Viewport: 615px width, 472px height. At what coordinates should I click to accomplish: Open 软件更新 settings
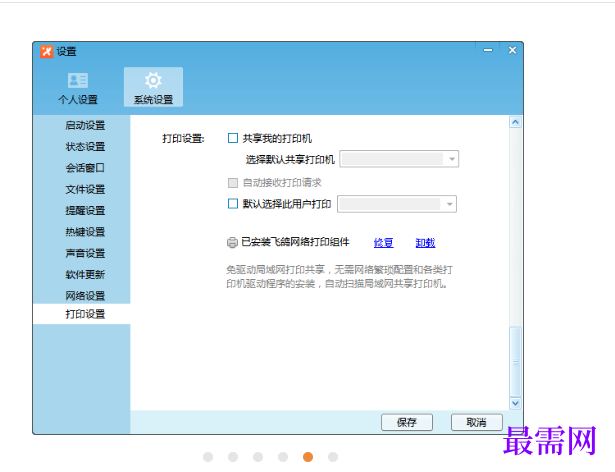(85, 275)
